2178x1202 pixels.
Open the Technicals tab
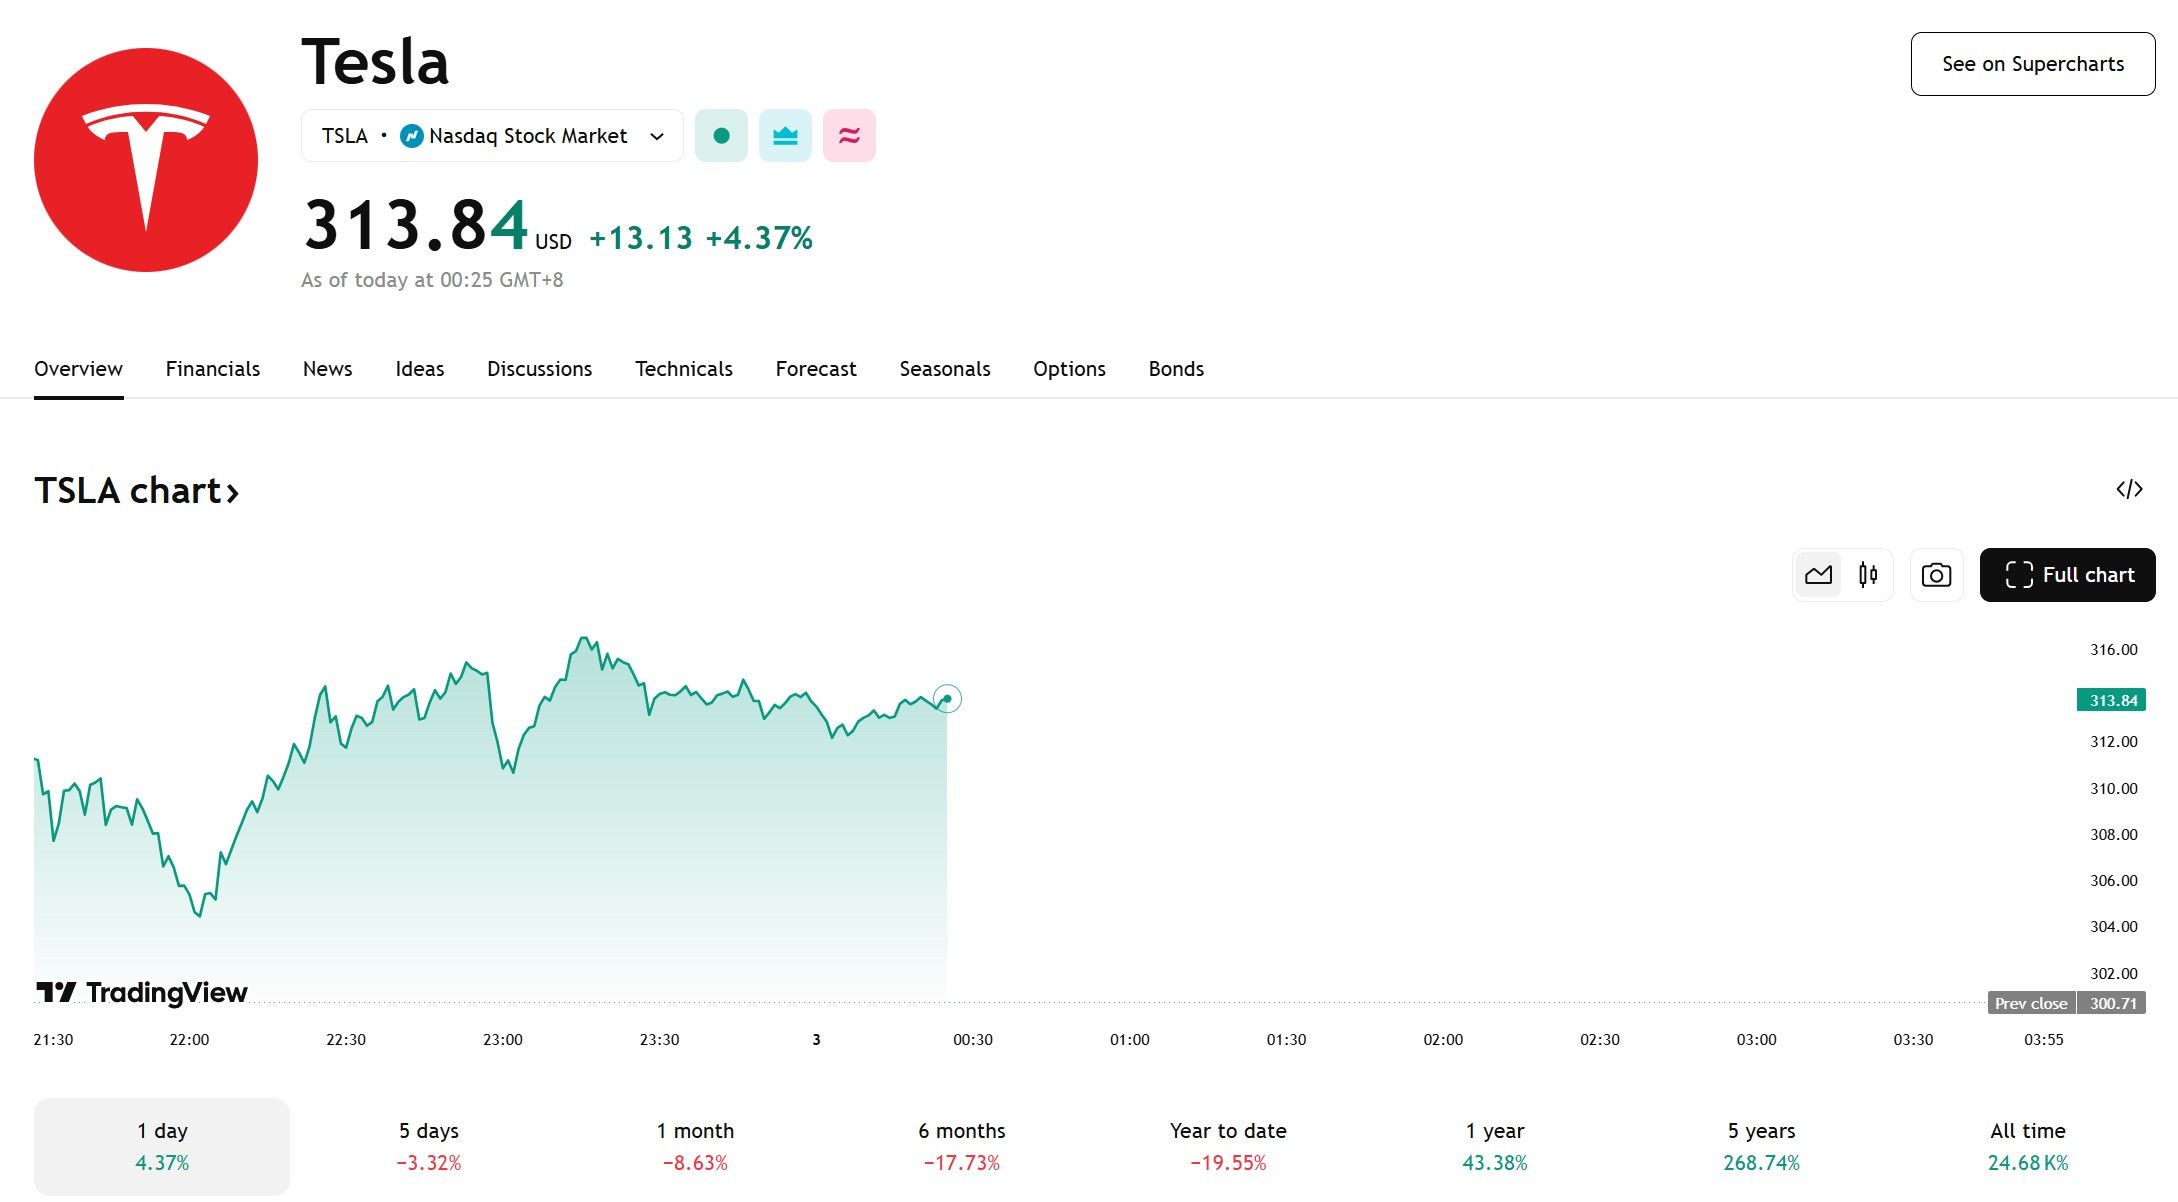click(x=684, y=369)
